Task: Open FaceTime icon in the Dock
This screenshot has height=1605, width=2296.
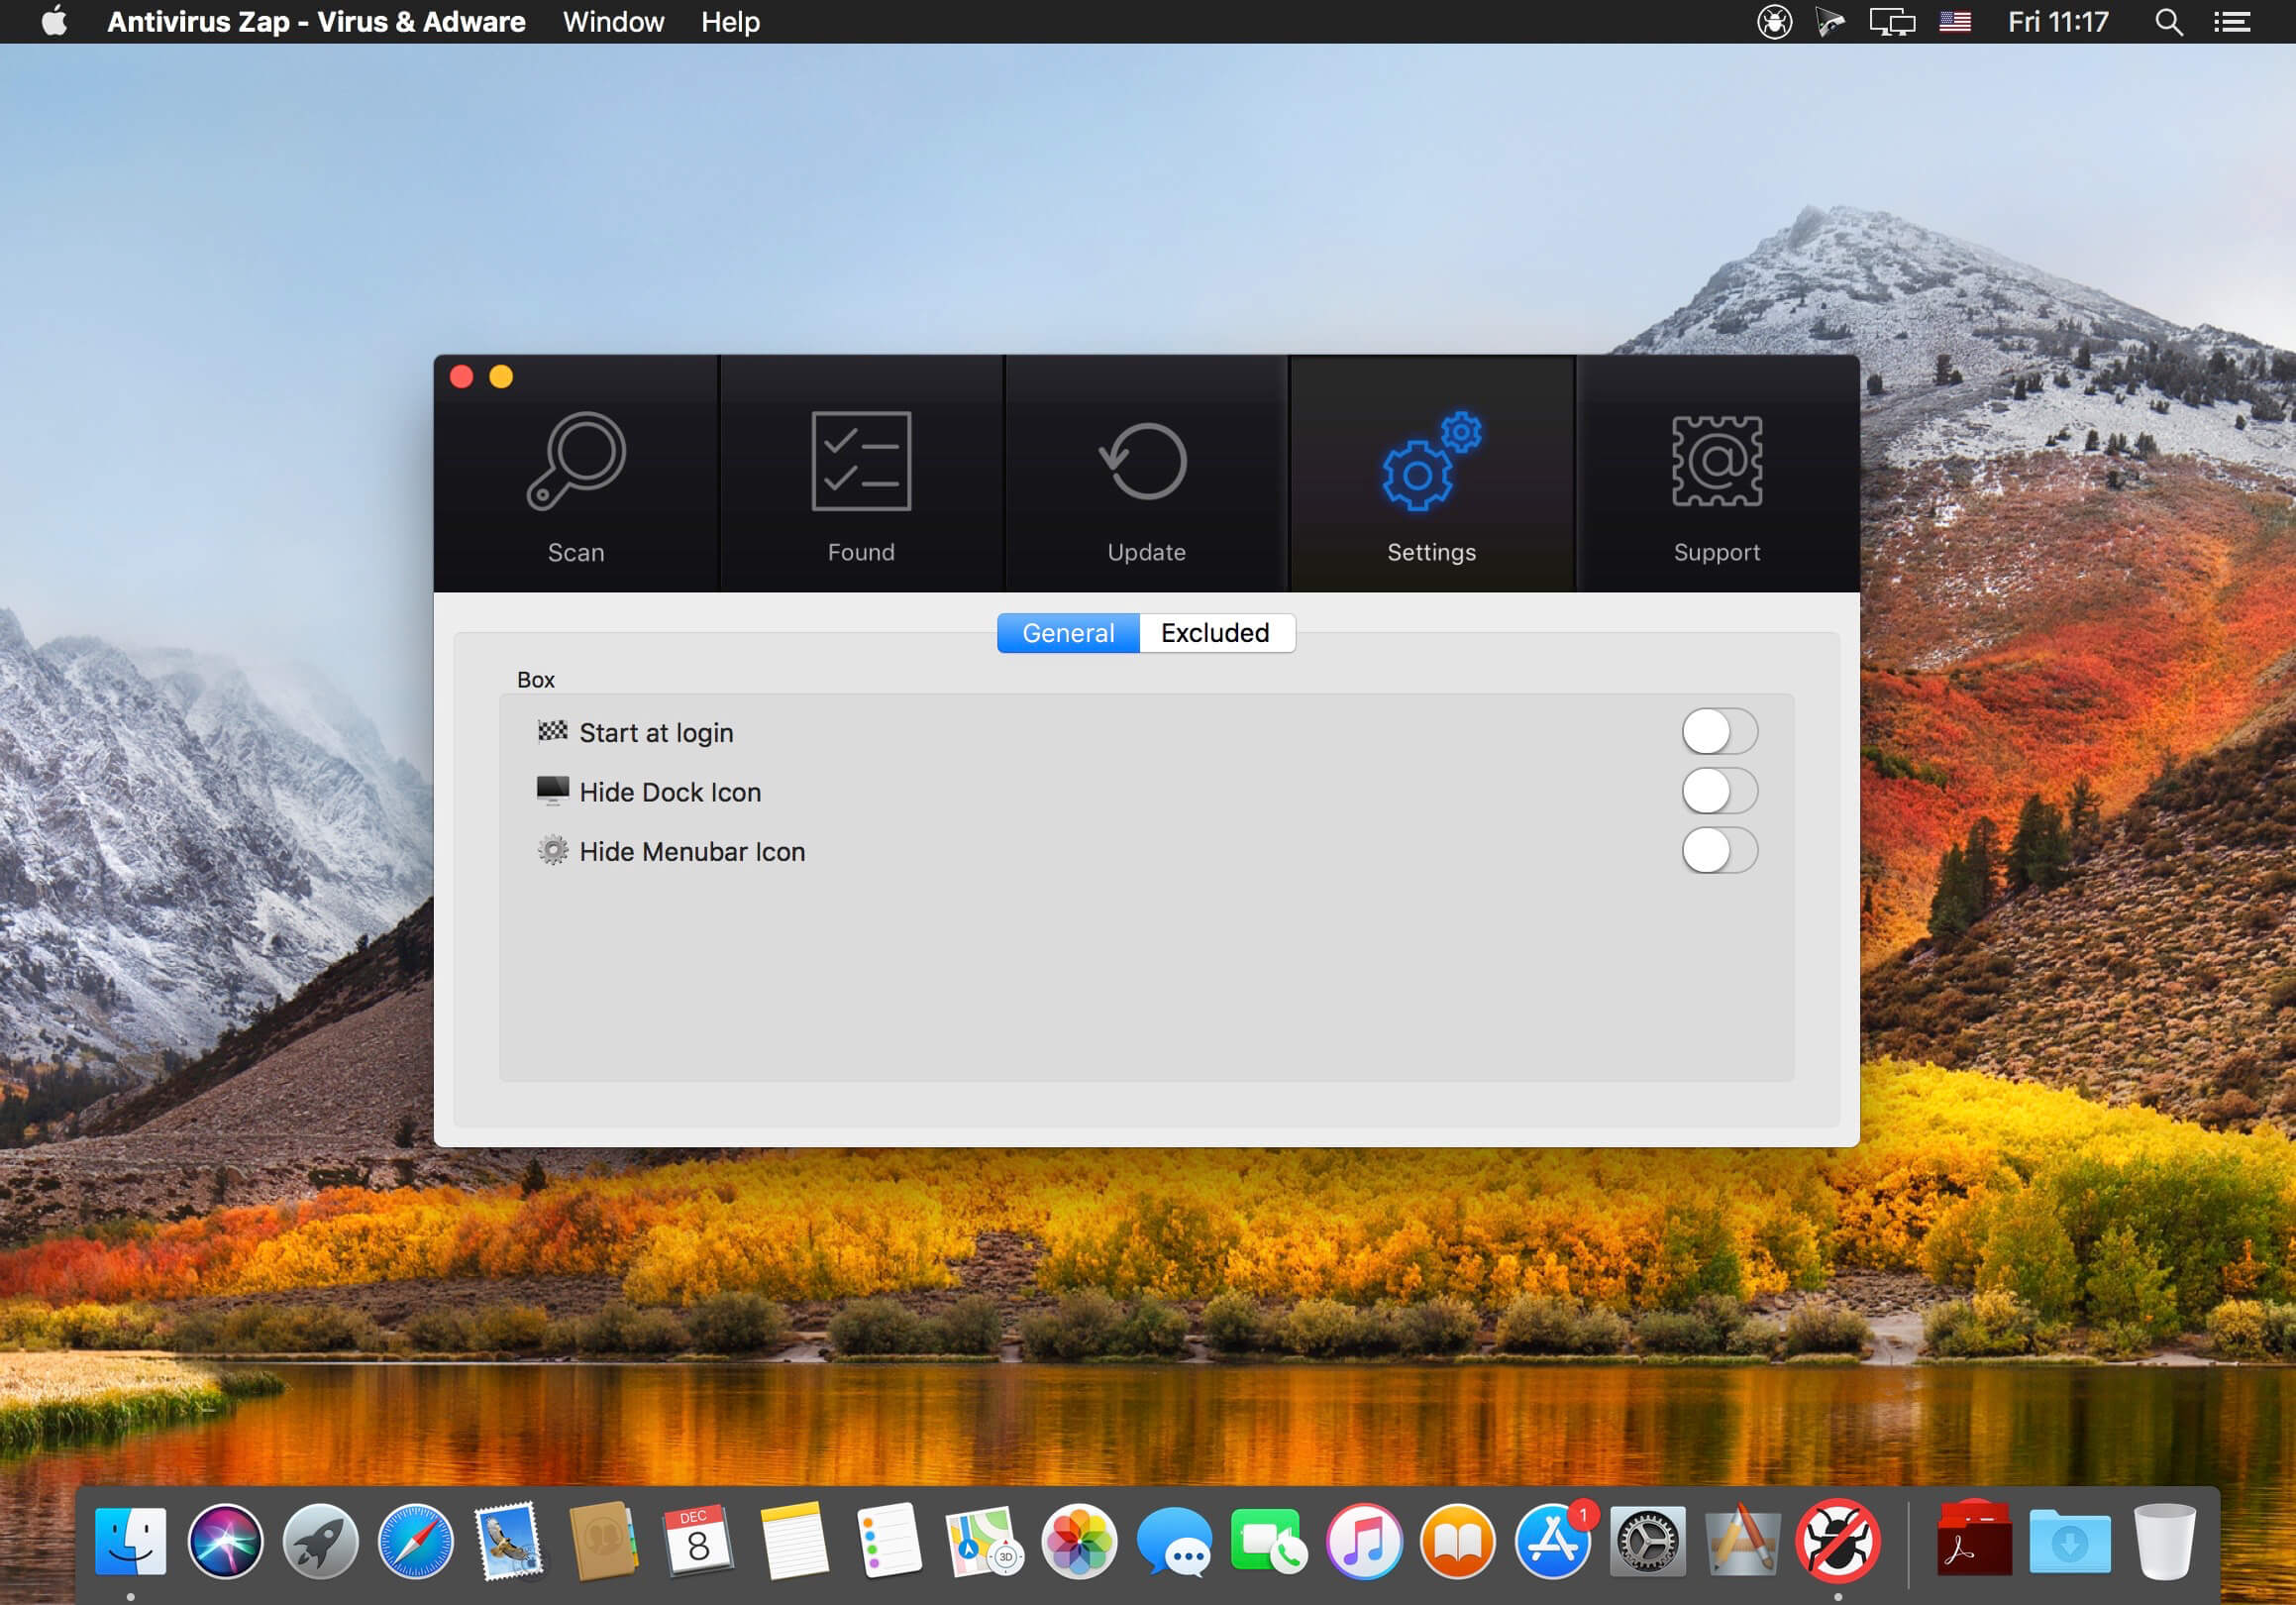Action: coord(1268,1541)
